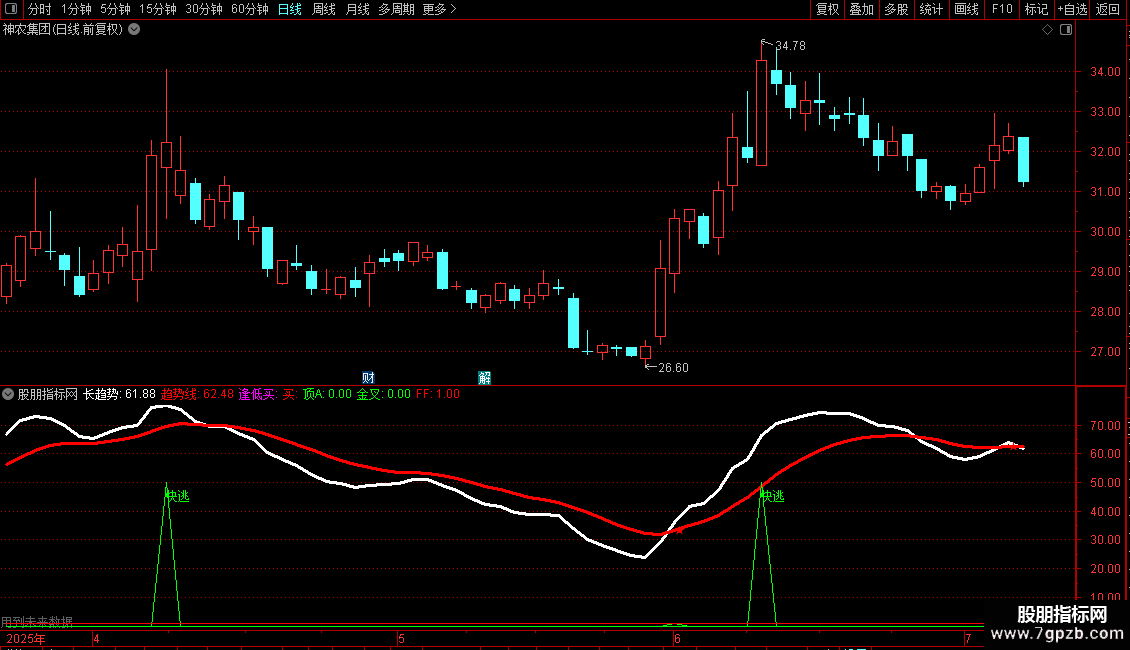Expand dropdown beside 神农集团 title
Screen dimensions: 1130x650
point(134,30)
